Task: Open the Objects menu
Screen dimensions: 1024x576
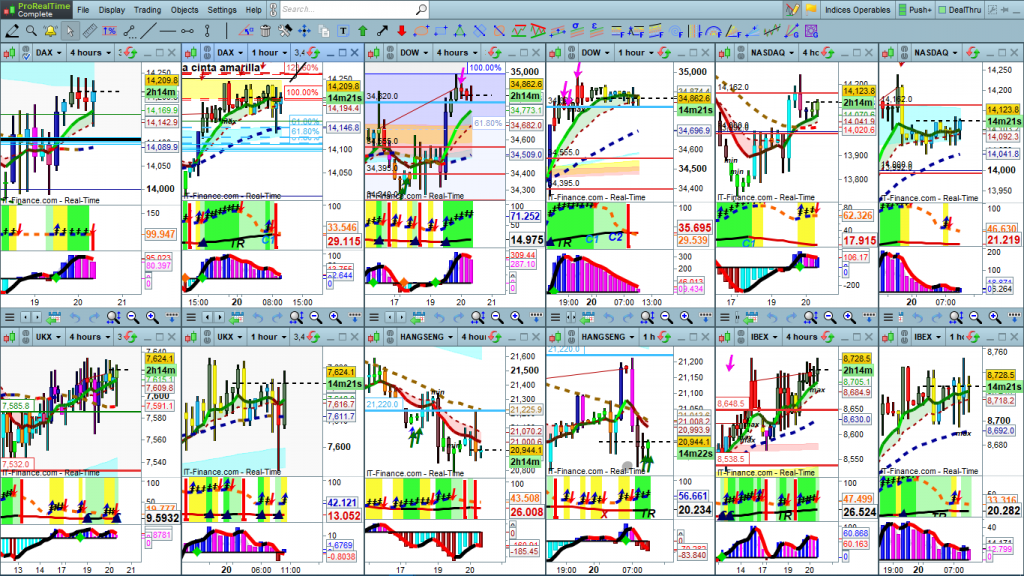Action: 185,9
